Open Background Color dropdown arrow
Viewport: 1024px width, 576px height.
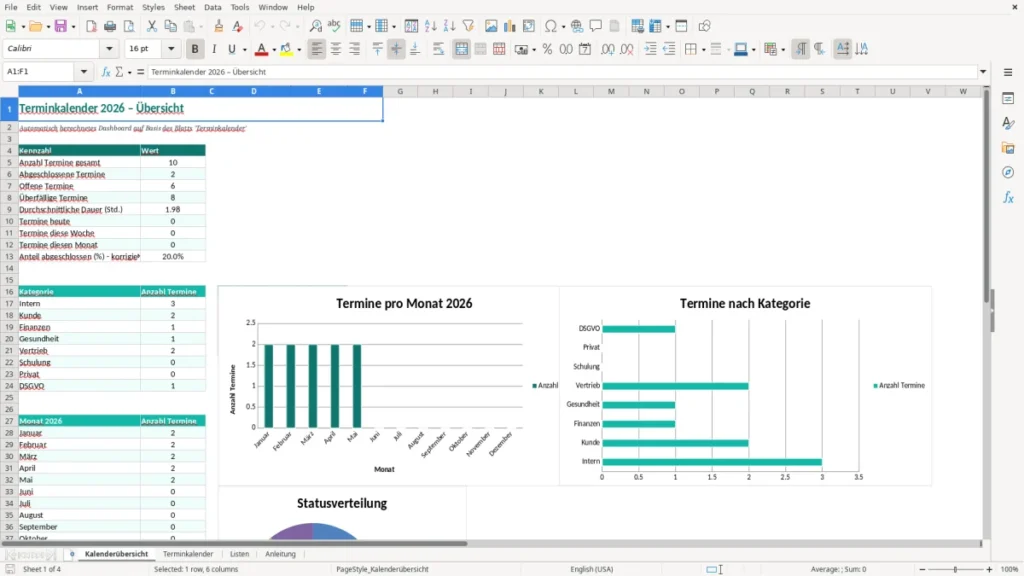pyautogui.click(x=299, y=50)
